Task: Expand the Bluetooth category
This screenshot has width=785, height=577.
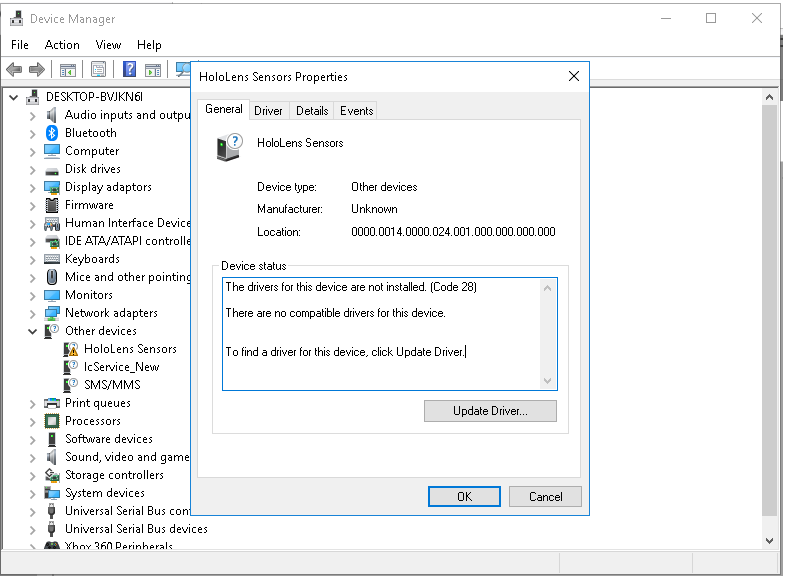Action: (x=33, y=134)
